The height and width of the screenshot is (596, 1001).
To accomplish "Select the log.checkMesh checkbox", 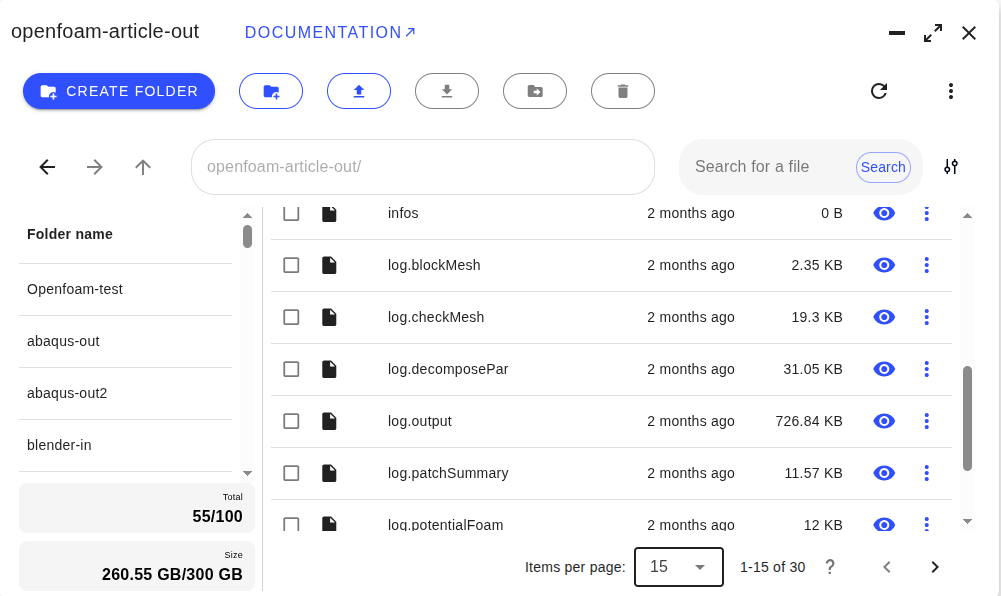I will (291, 317).
